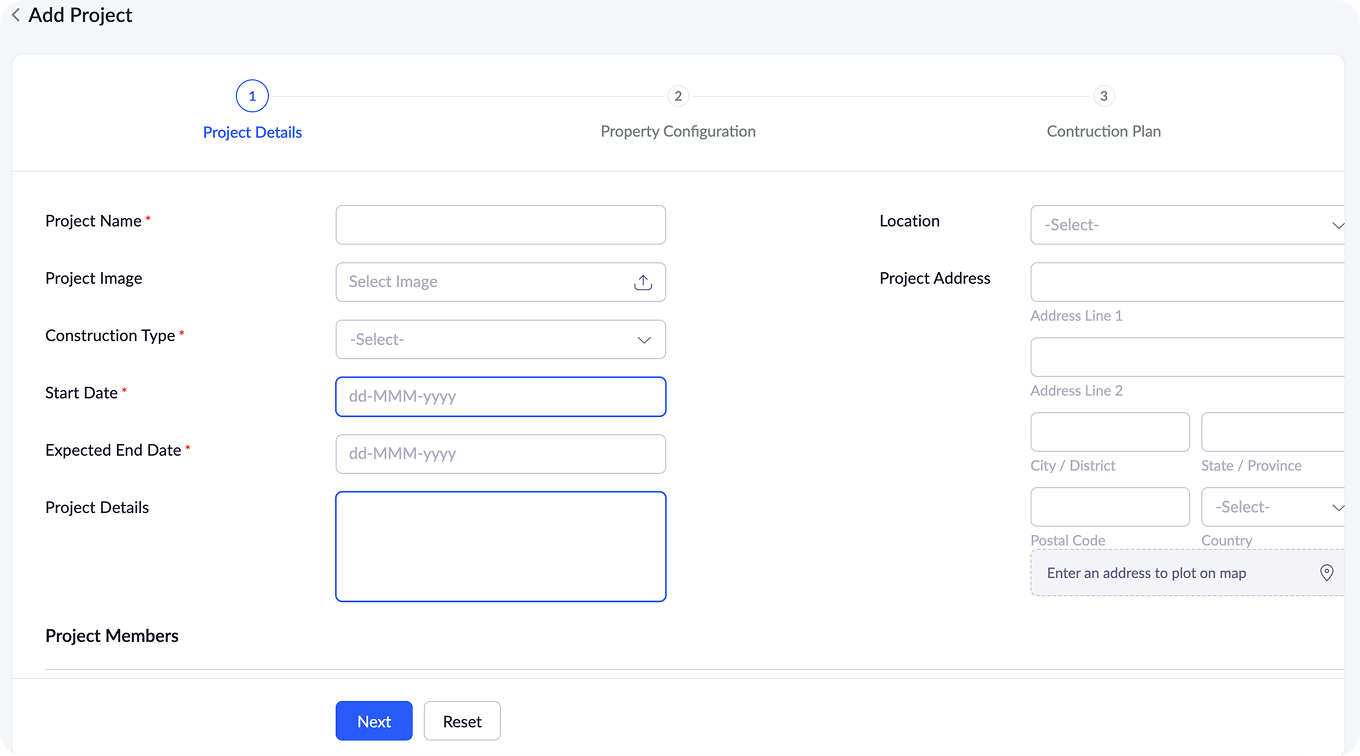This screenshot has height=756, width=1360.
Task: Switch to the Contruction Plan step
Action: pyautogui.click(x=1104, y=131)
